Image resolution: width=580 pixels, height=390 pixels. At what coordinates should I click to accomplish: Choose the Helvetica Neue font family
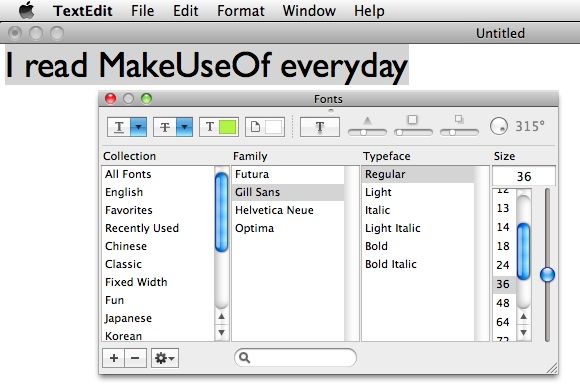[288, 210]
